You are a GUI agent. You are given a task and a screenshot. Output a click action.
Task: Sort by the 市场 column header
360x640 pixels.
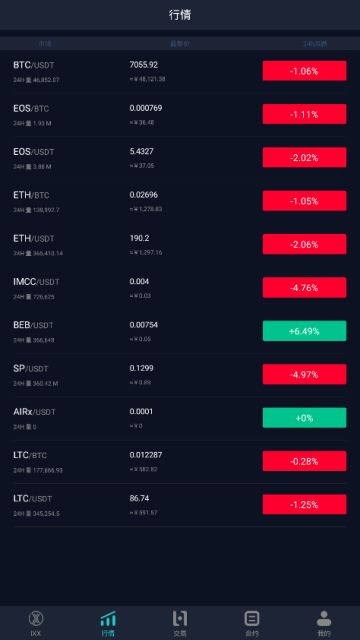point(45,44)
